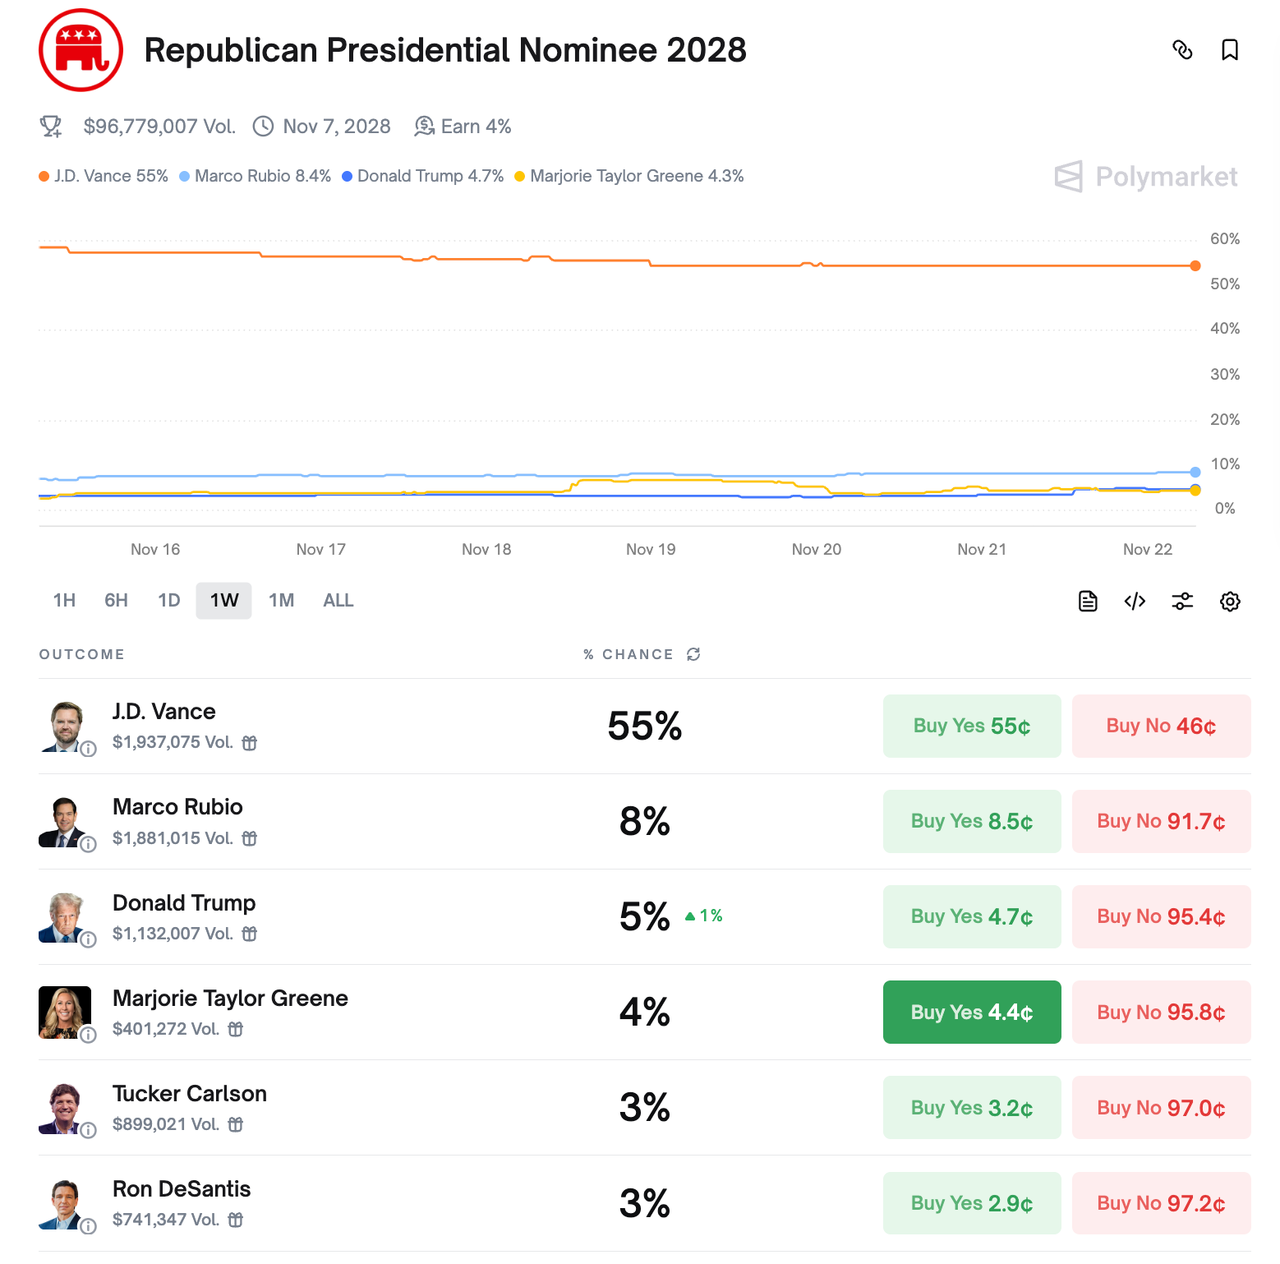Screen dimensions: 1280x1264
Task: Open the chart filter sliders icon
Action: tap(1182, 601)
